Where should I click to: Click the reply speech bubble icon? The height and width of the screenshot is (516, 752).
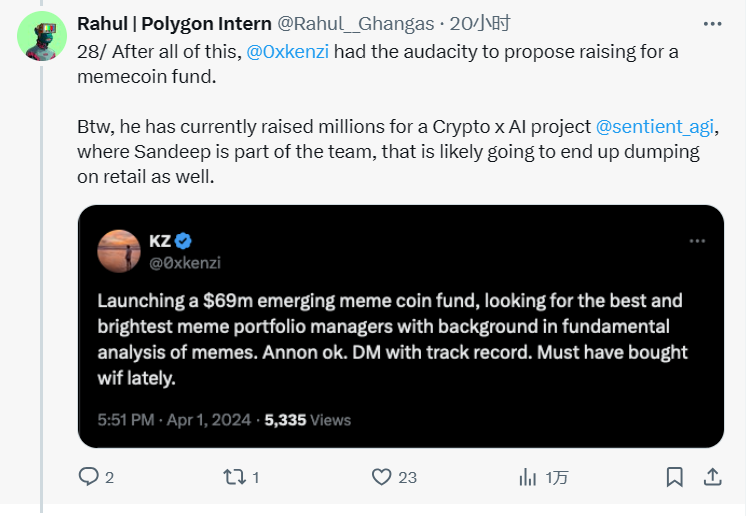point(88,477)
